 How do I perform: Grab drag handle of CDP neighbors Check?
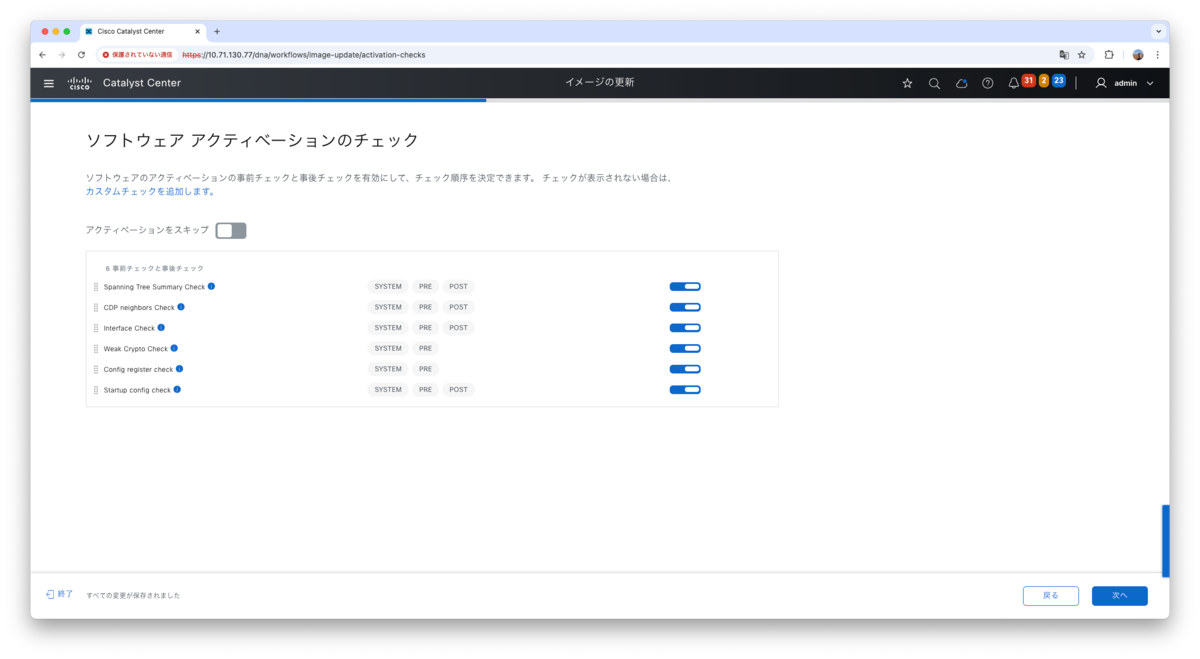tap(96, 307)
